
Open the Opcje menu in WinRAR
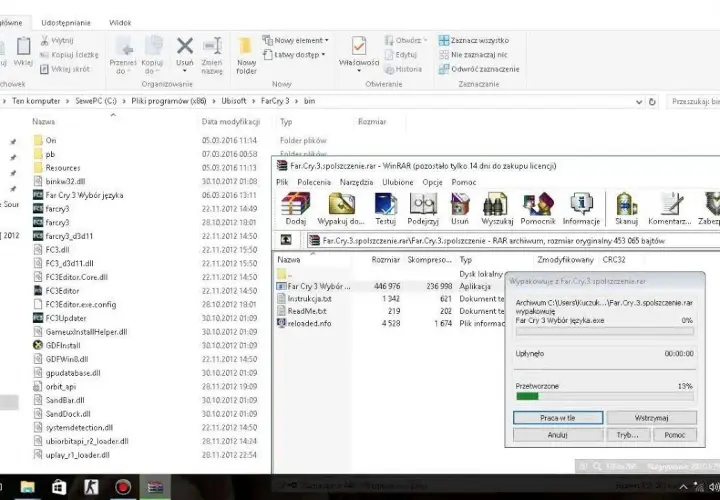(x=432, y=182)
